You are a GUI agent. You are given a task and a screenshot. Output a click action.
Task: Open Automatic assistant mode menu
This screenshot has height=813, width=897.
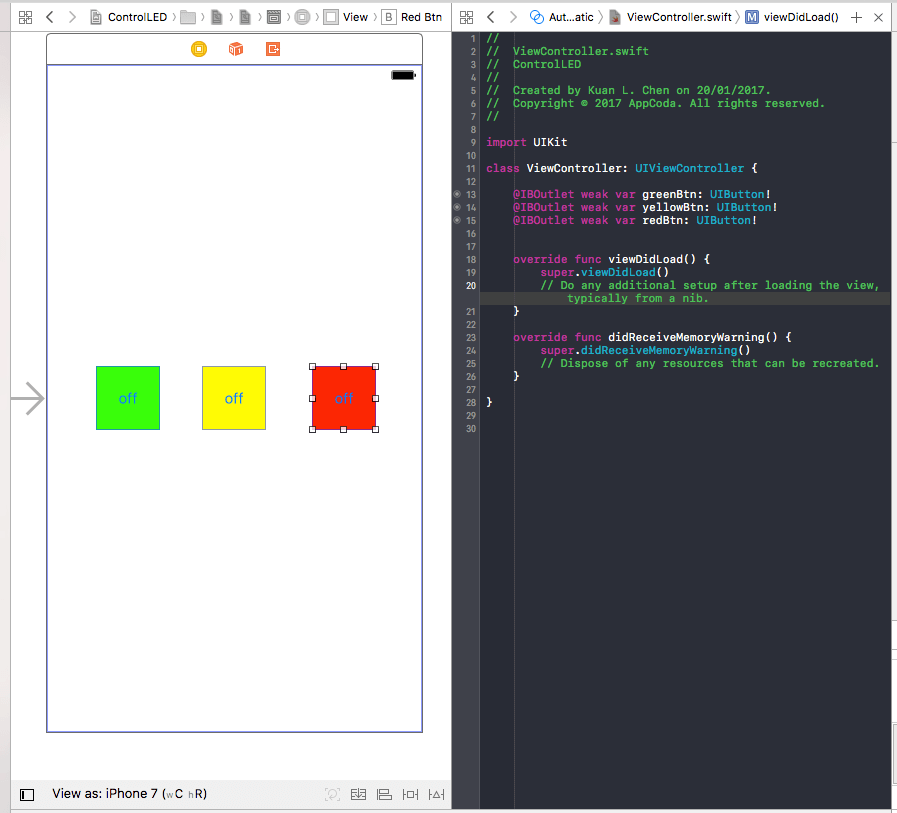tap(562, 17)
